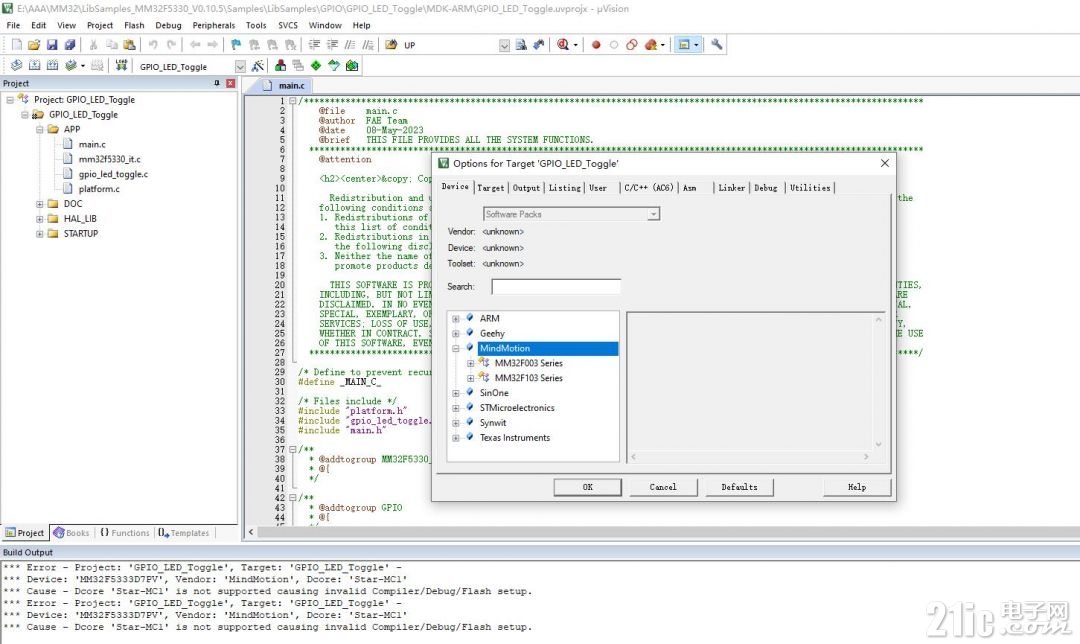Open file using the folder toolbar icon

pos(34,45)
